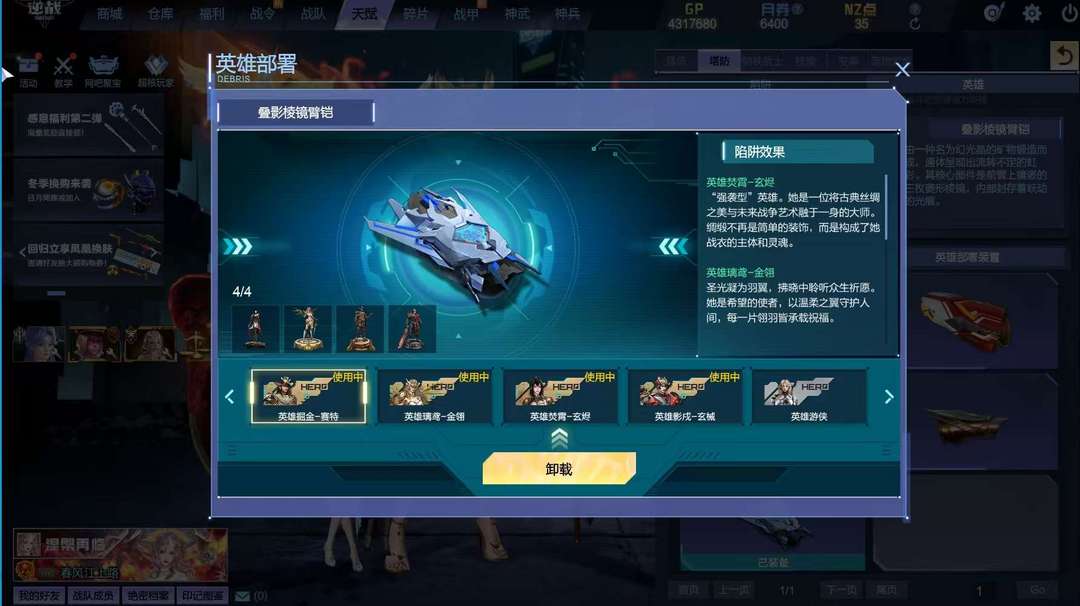Click the first deployed hero statue thumbnail
The image size is (1080, 606).
point(256,328)
